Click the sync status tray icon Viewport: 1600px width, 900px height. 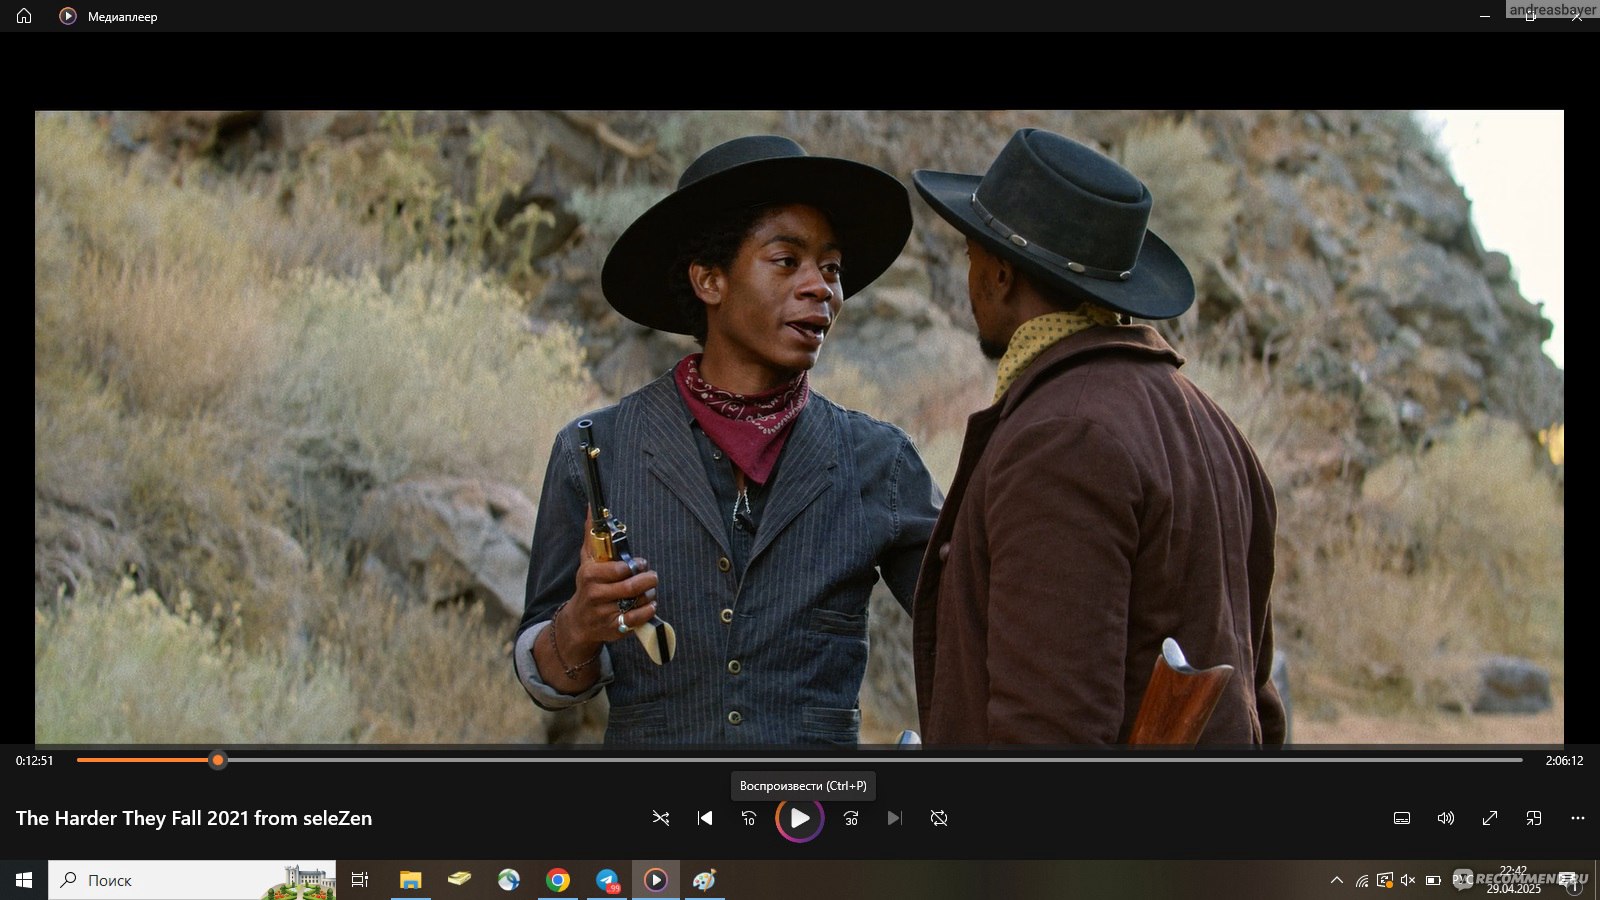tap(1385, 880)
